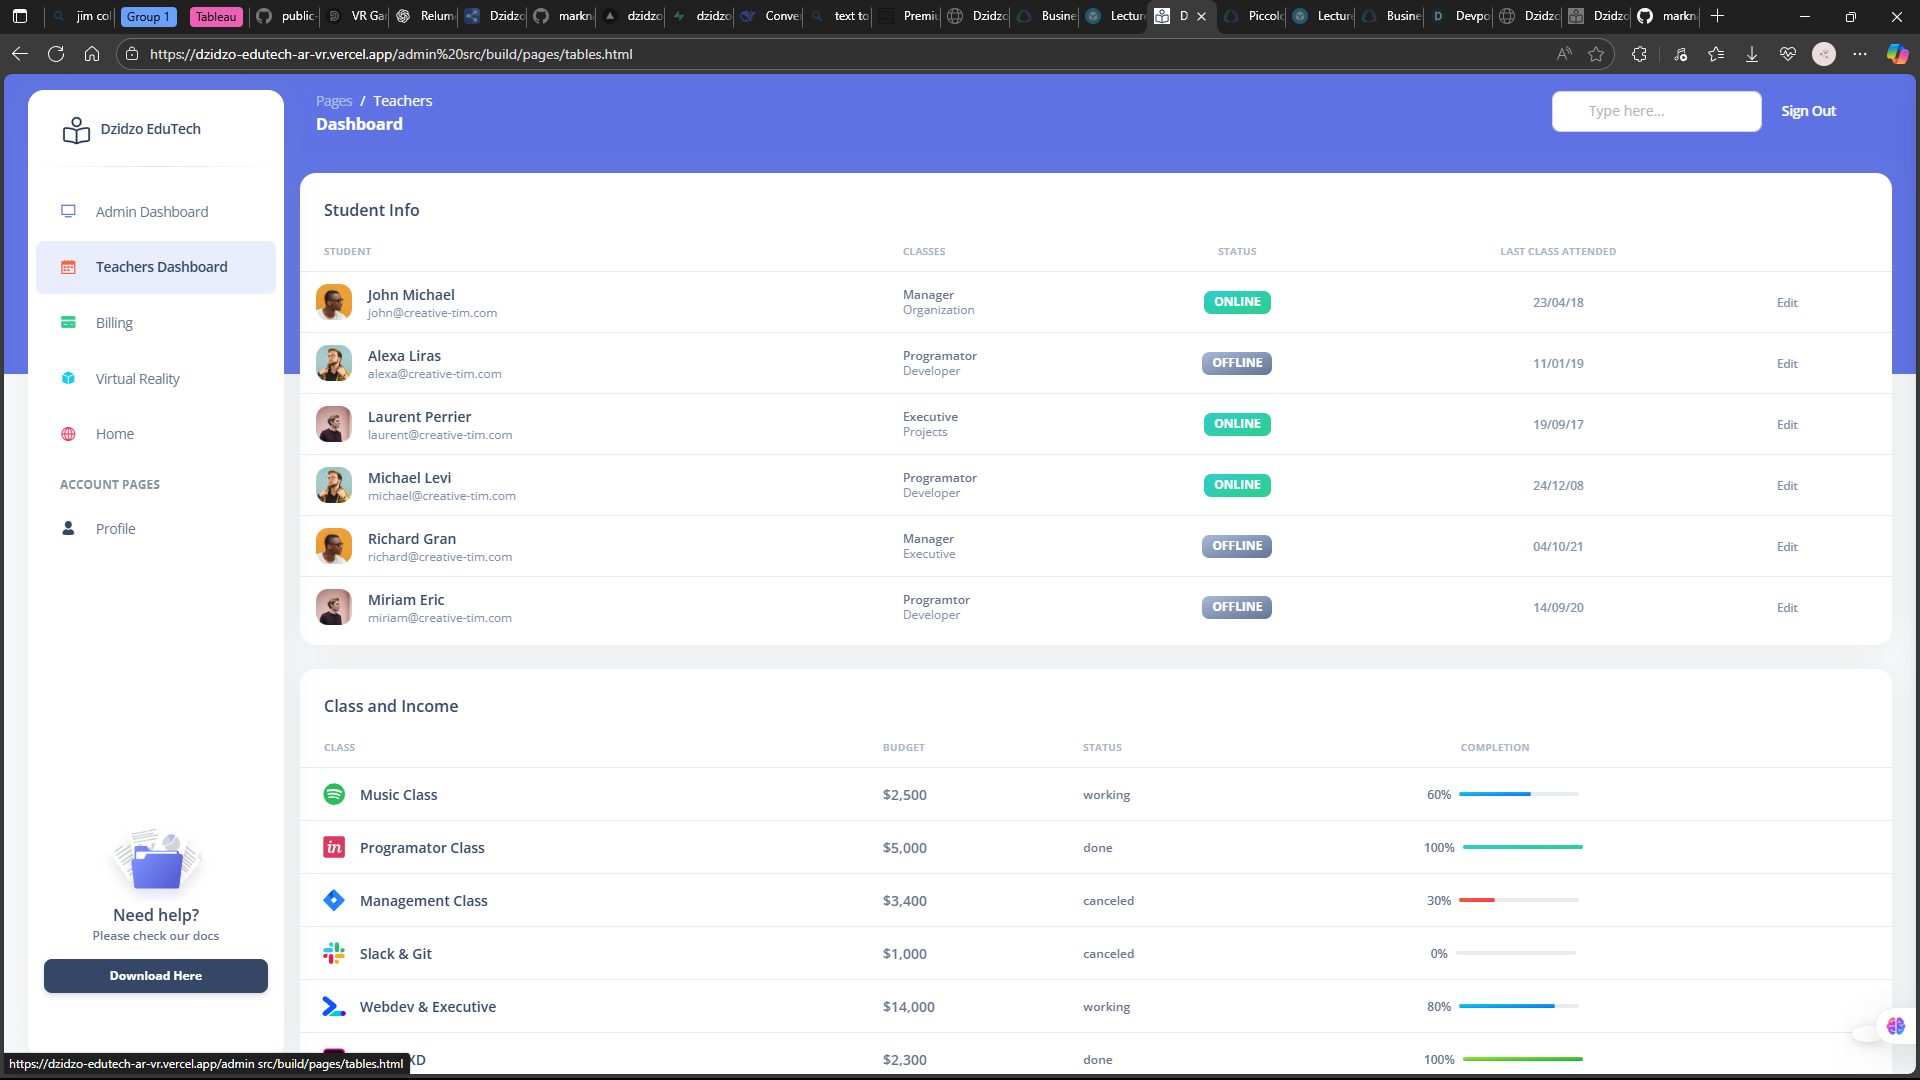Open the browser settings and more menu
This screenshot has height=1080, width=1920.
click(1859, 54)
